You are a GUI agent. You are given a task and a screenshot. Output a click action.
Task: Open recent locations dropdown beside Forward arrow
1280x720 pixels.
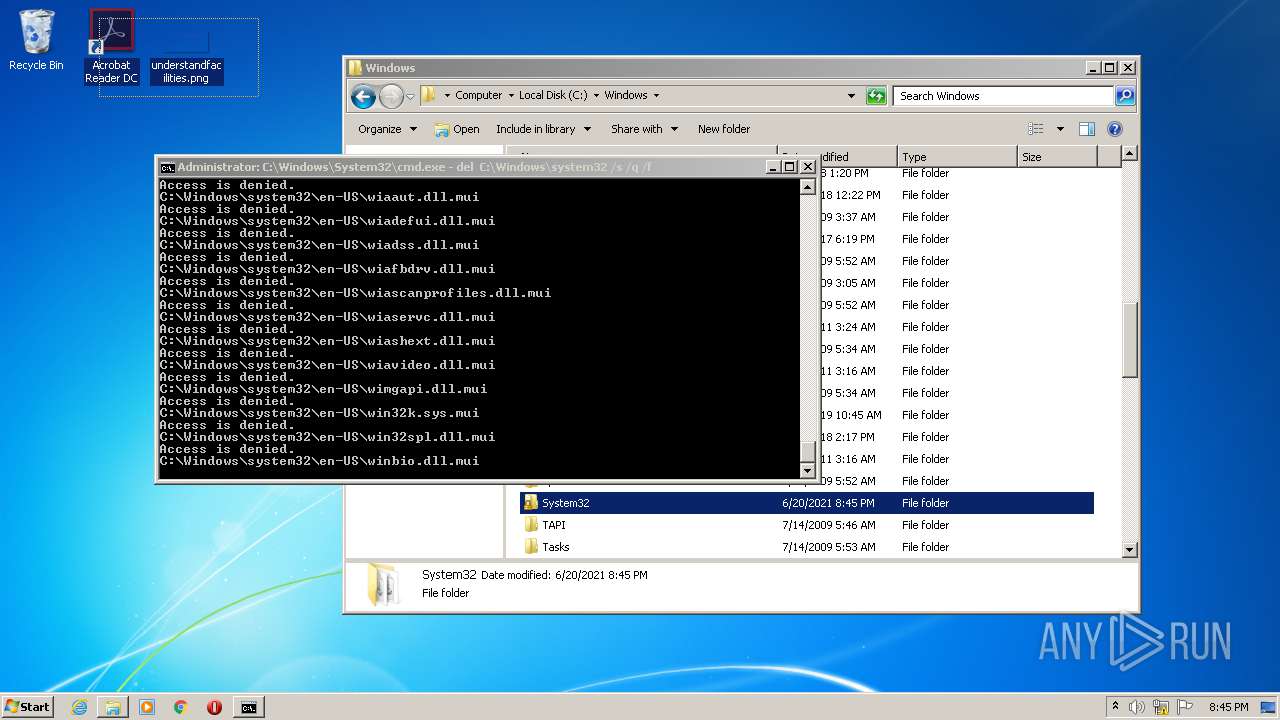point(410,97)
